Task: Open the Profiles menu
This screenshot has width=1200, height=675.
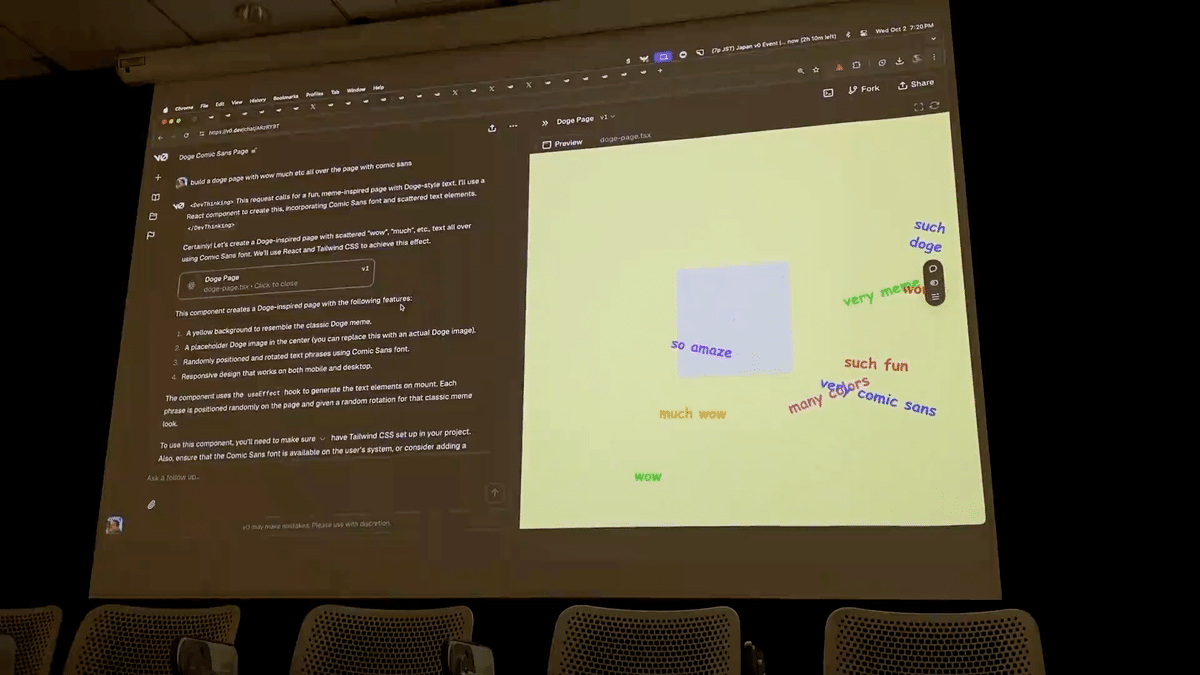Action: [315, 94]
